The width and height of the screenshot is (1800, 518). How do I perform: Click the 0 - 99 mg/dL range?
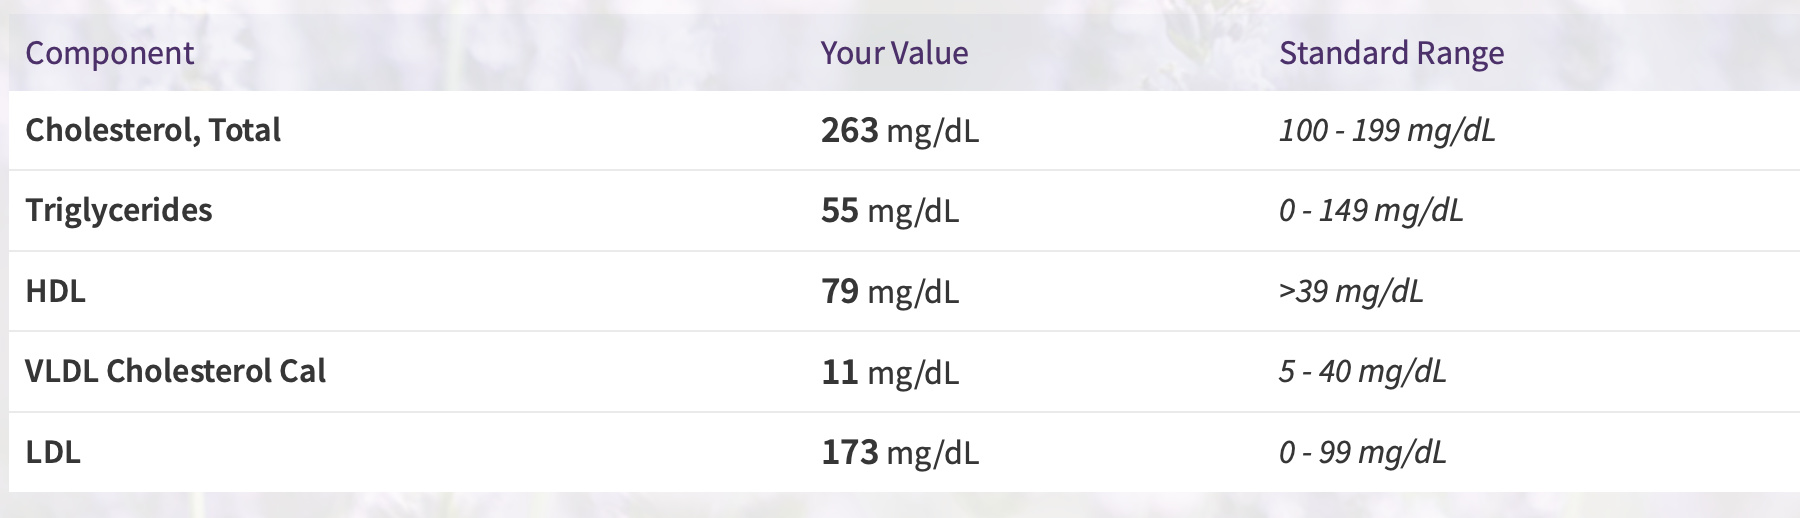(1362, 453)
